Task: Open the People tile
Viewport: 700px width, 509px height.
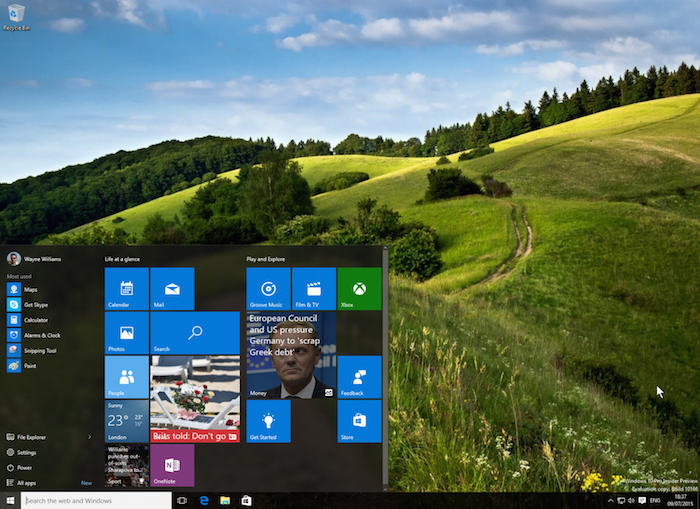Action: [x=126, y=377]
